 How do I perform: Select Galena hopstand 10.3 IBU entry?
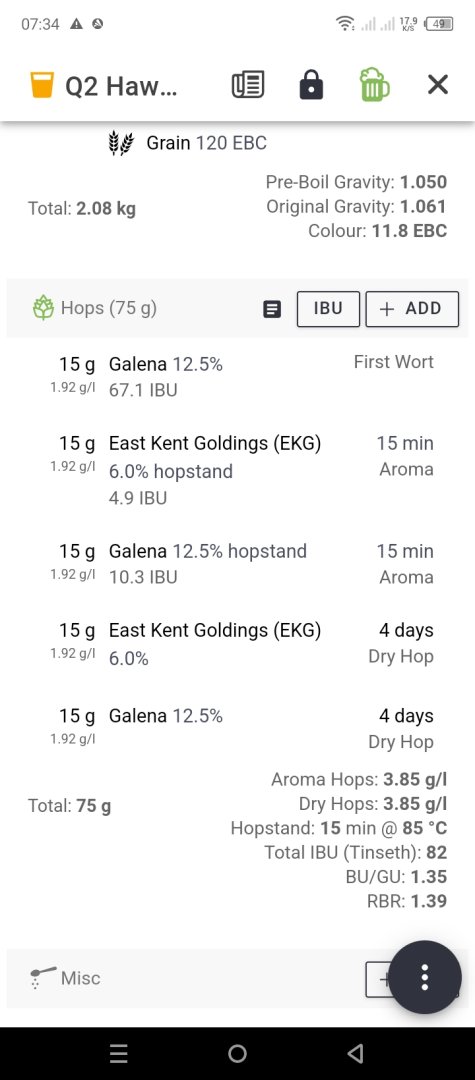coord(238,564)
